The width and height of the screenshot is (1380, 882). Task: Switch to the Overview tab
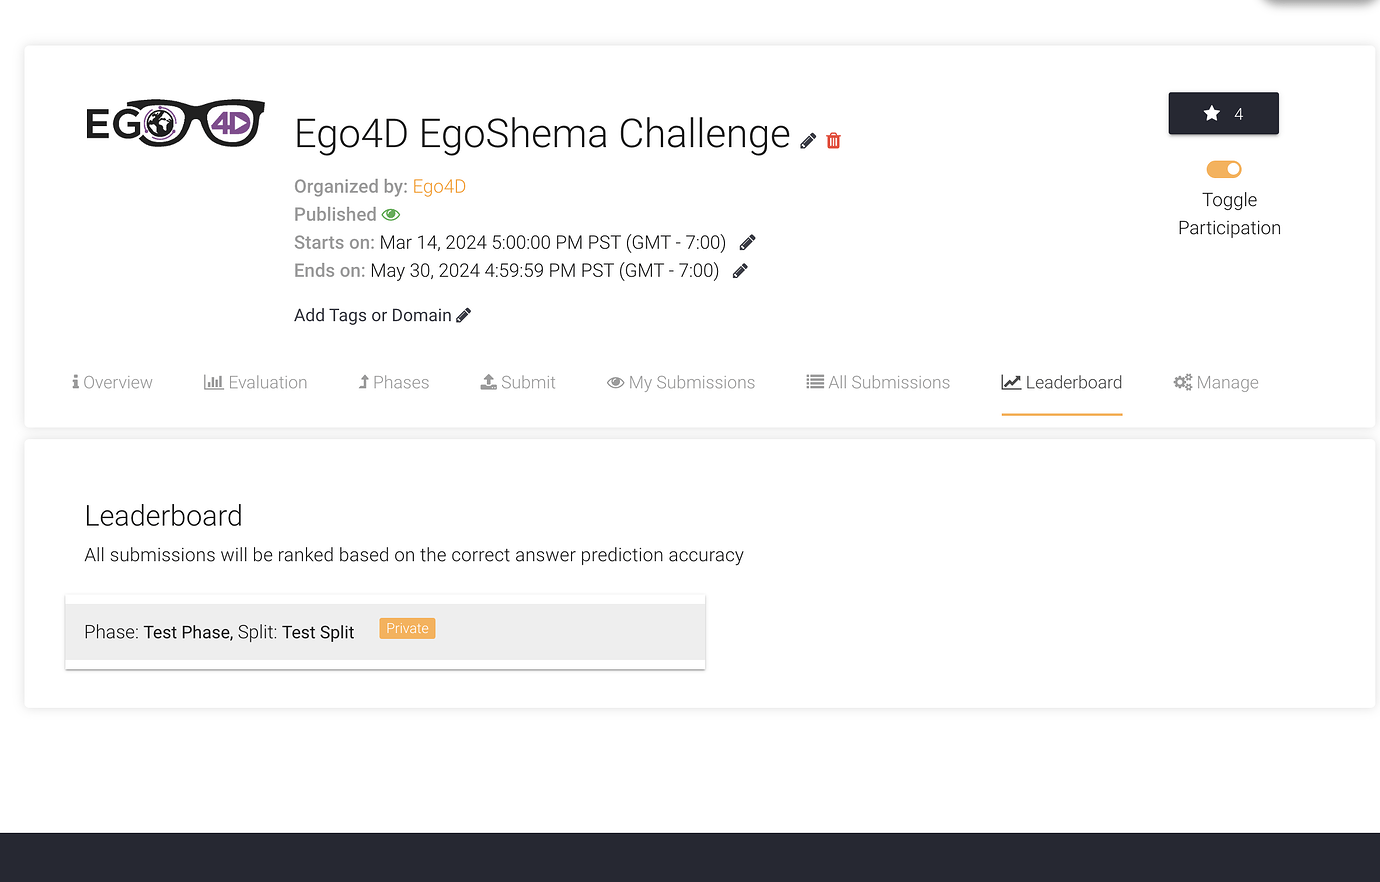pos(111,381)
